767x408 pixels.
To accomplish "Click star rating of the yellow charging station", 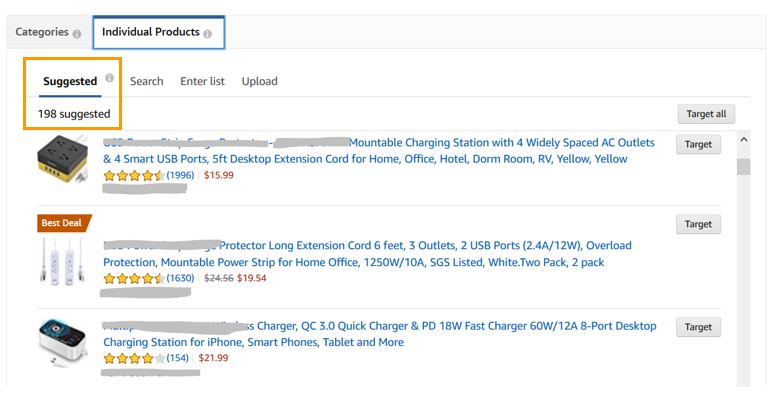I will pyautogui.click(x=133, y=176).
